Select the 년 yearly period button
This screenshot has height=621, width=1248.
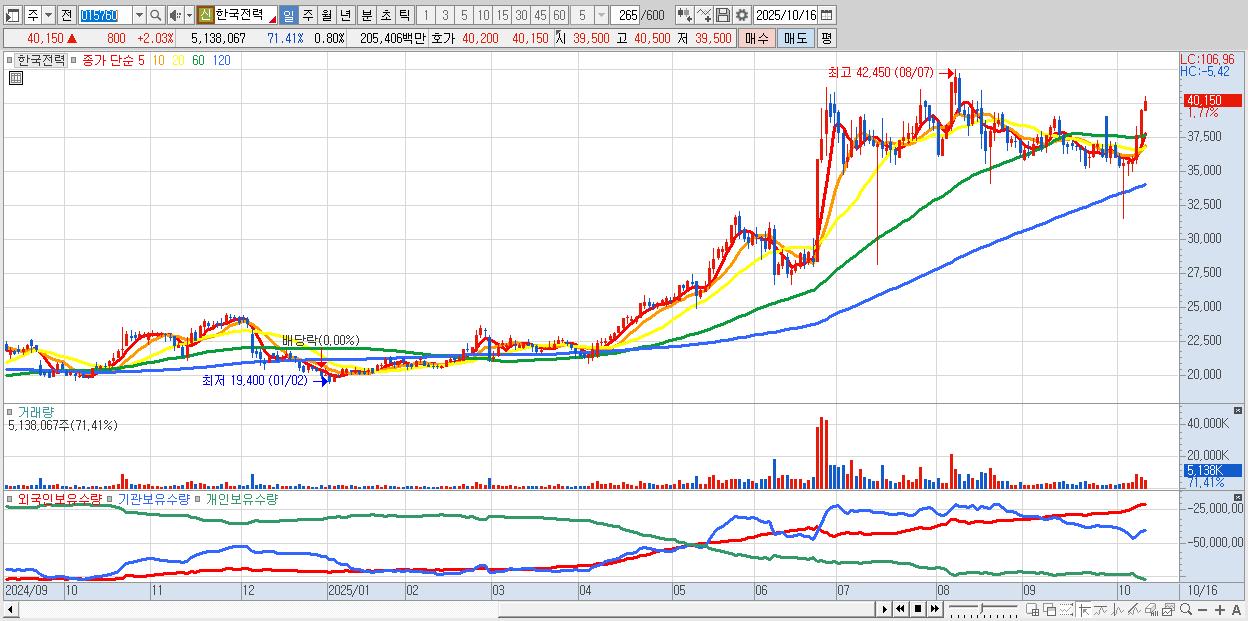tap(345, 15)
